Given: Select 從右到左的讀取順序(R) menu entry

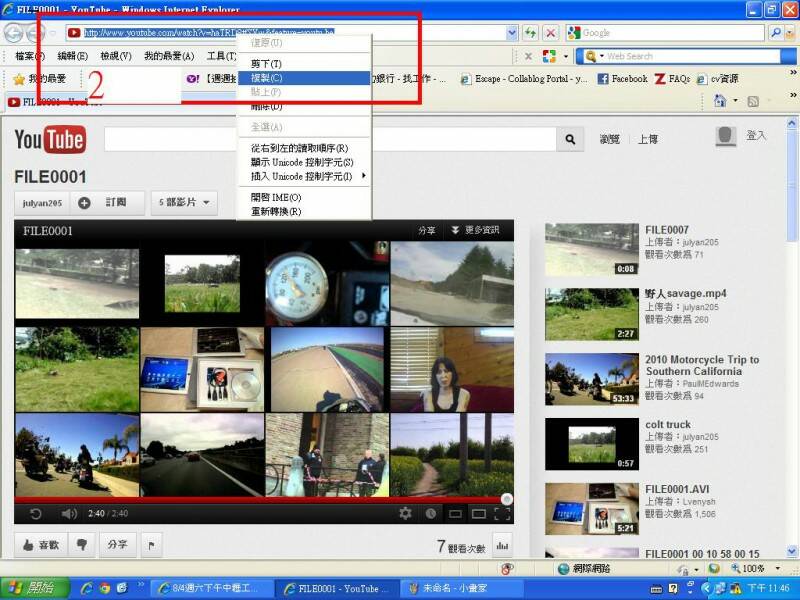Looking at the screenshot, I should (x=305, y=148).
